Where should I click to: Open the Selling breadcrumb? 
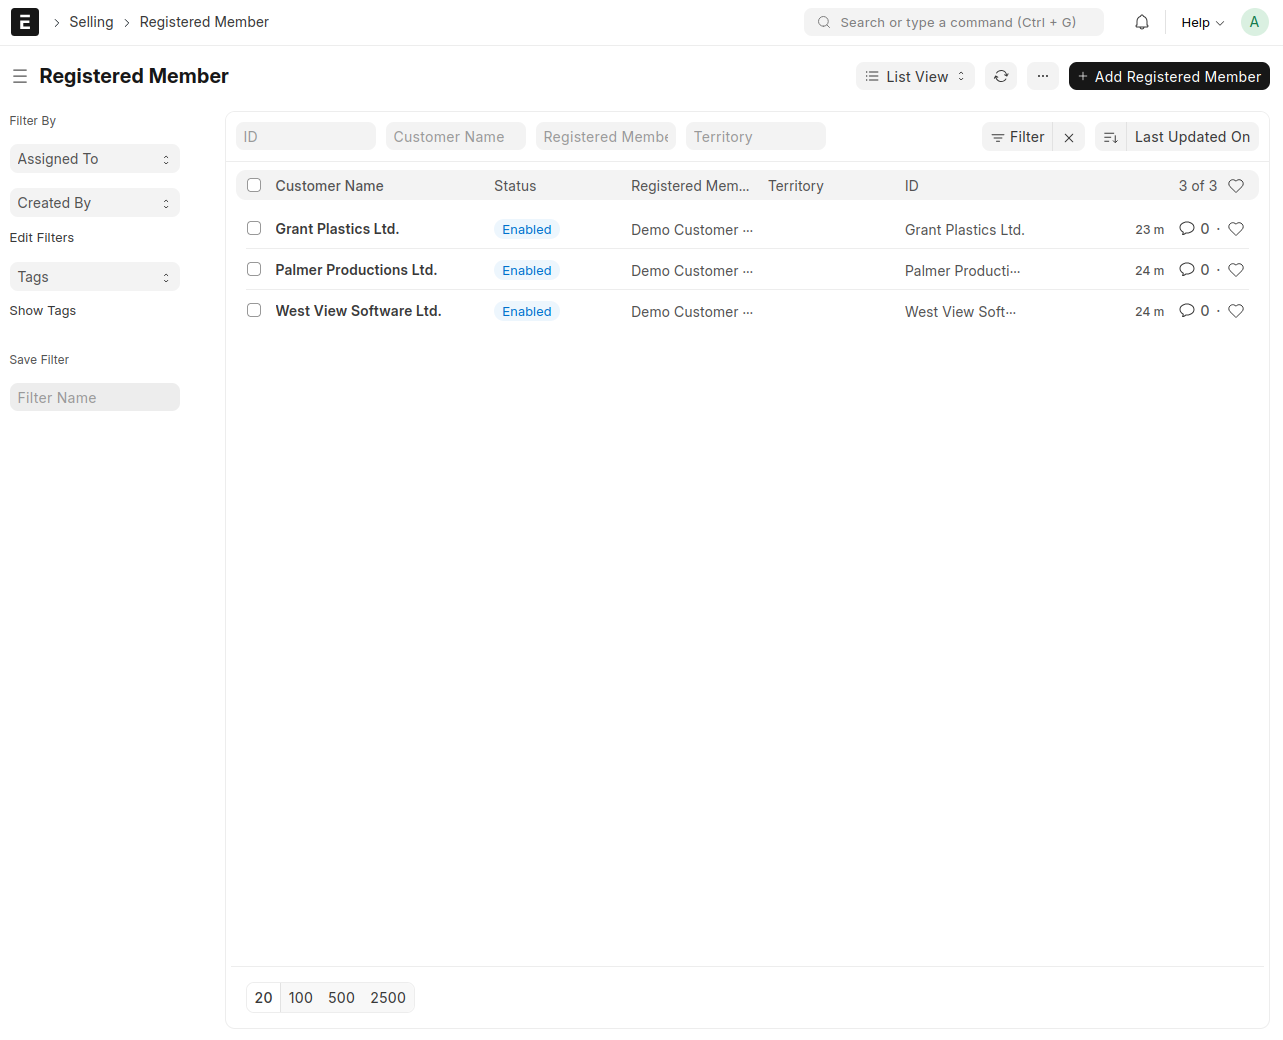pos(91,21)
